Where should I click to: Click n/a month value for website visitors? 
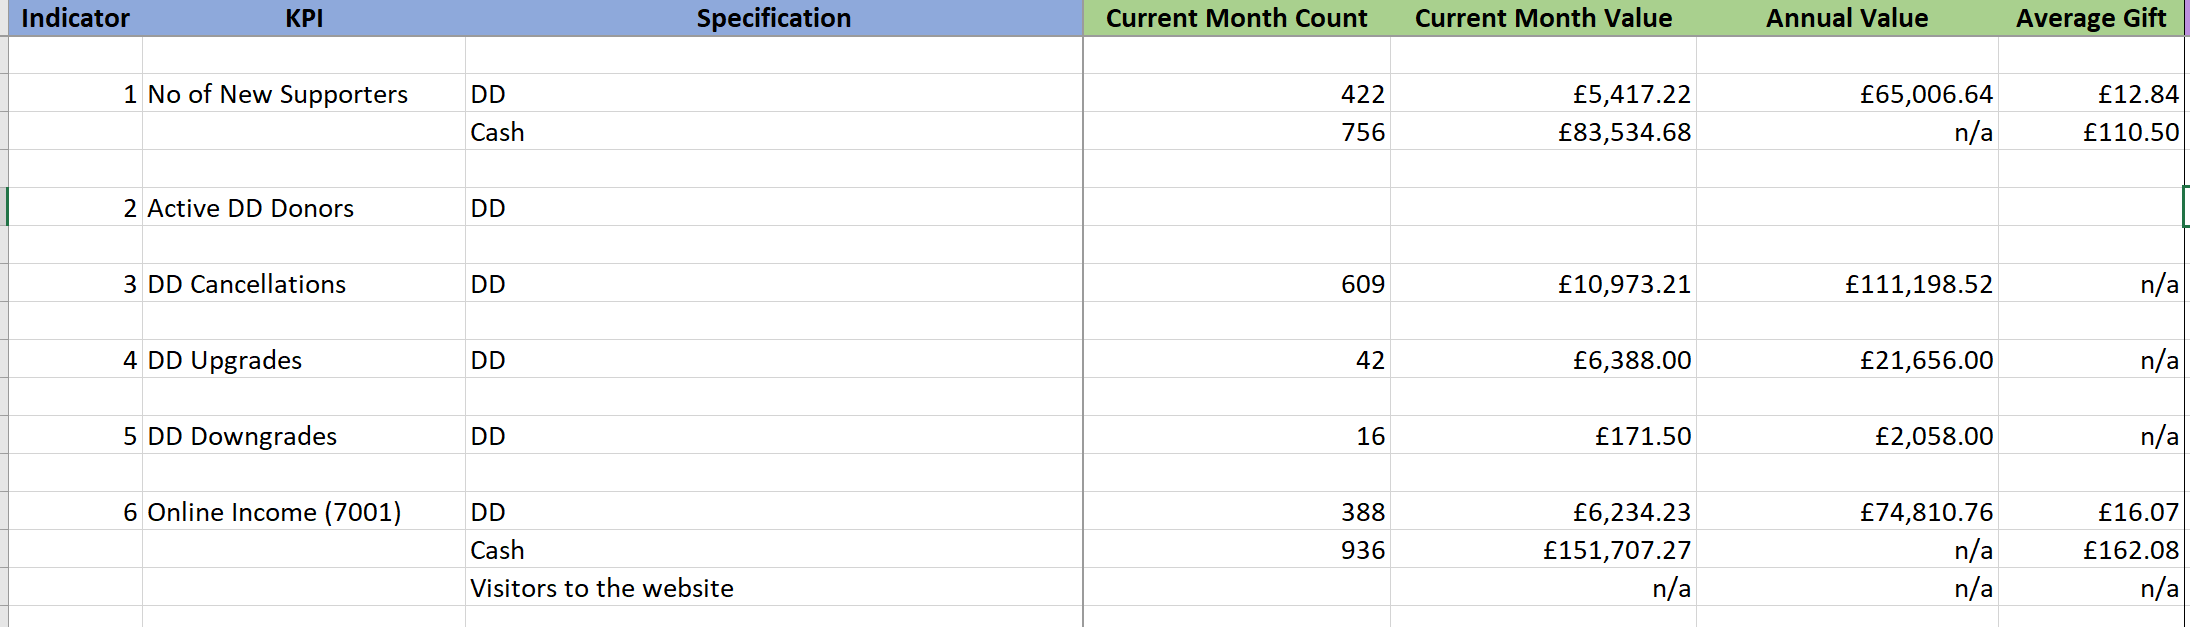click(x=1543, y=587)
